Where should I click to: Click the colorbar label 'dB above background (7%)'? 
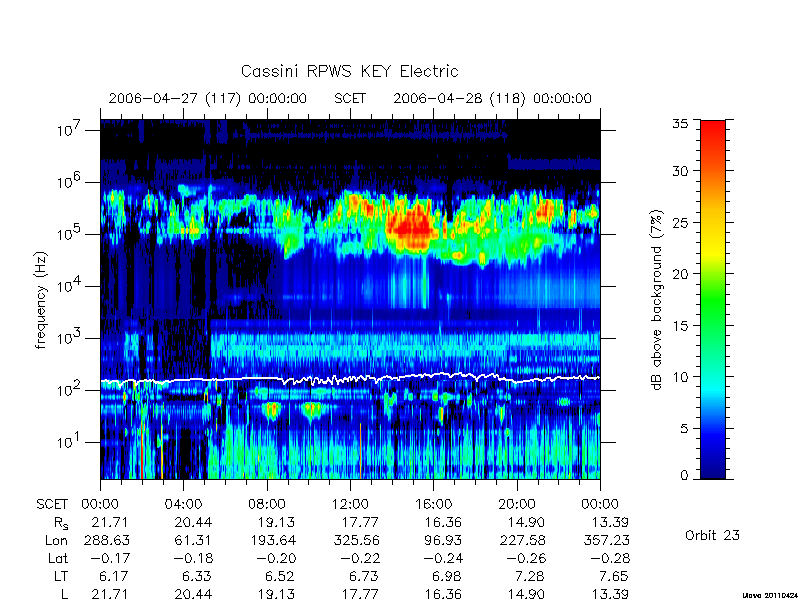coord(657,300)
